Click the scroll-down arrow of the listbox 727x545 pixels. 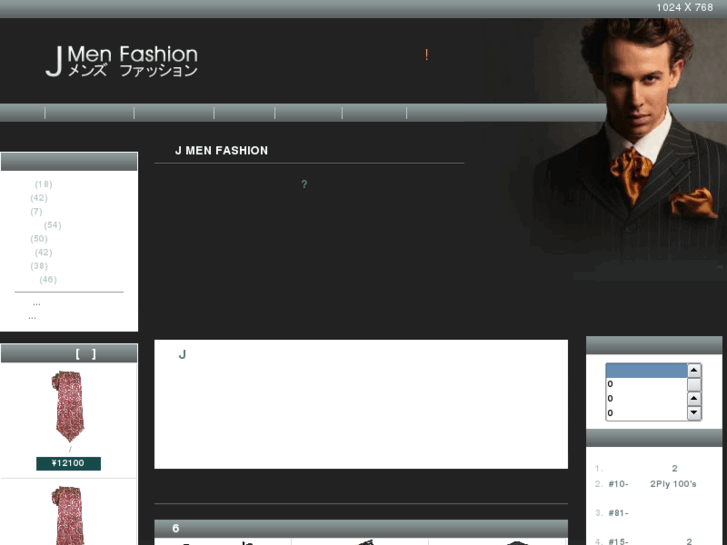click(x=694, y=412)
